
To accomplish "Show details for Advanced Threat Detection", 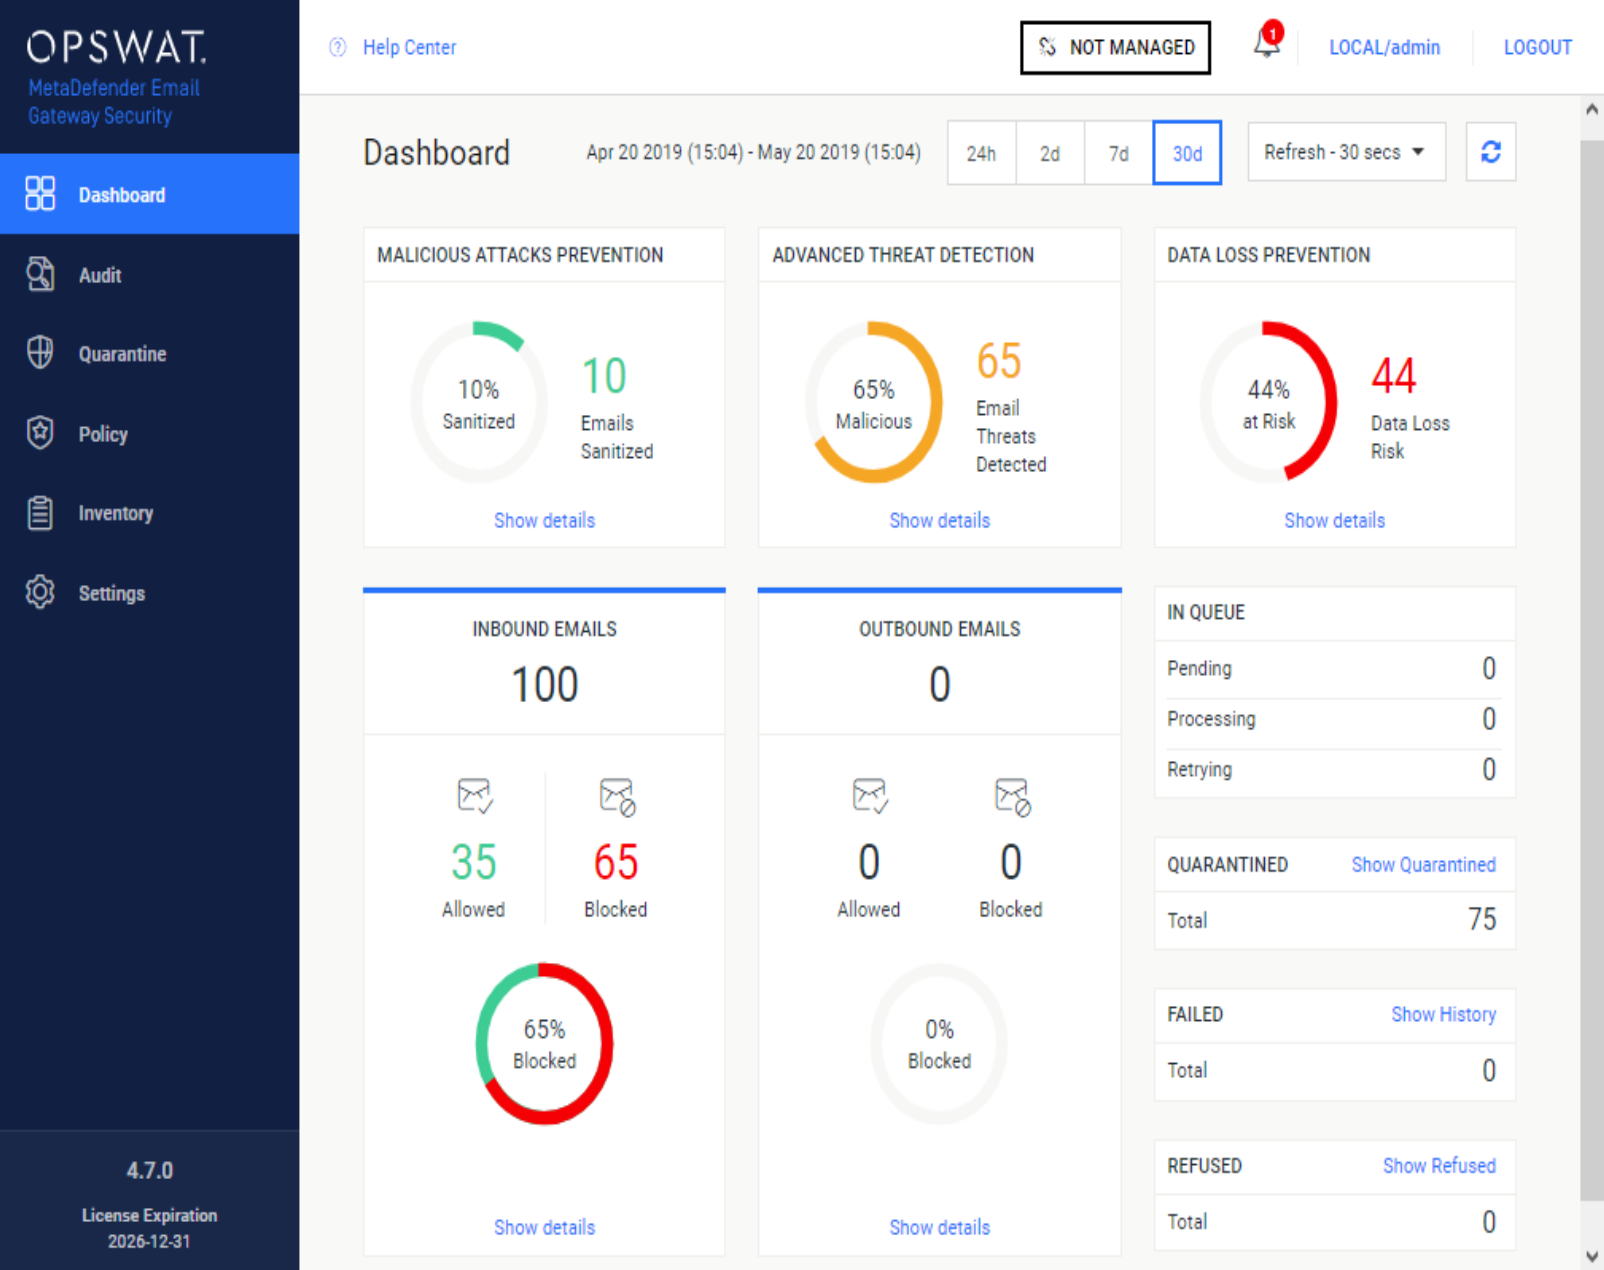I will 939,520.
